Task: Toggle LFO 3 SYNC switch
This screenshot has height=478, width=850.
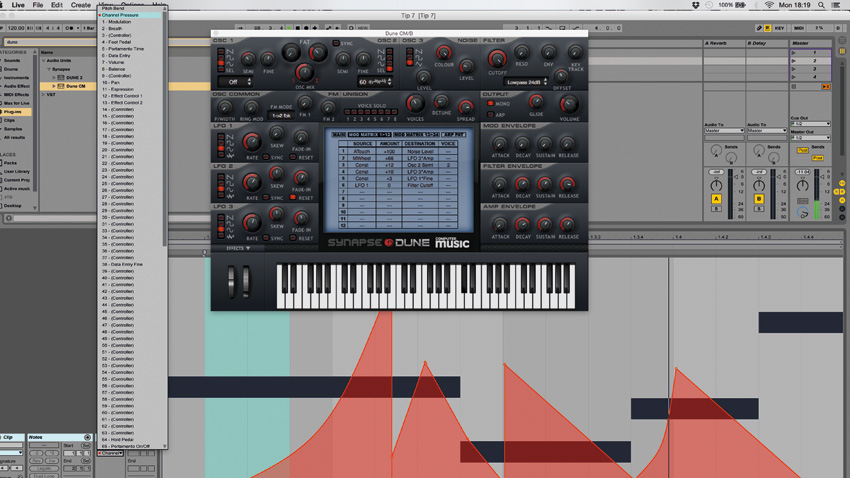Action: point(266,238)
